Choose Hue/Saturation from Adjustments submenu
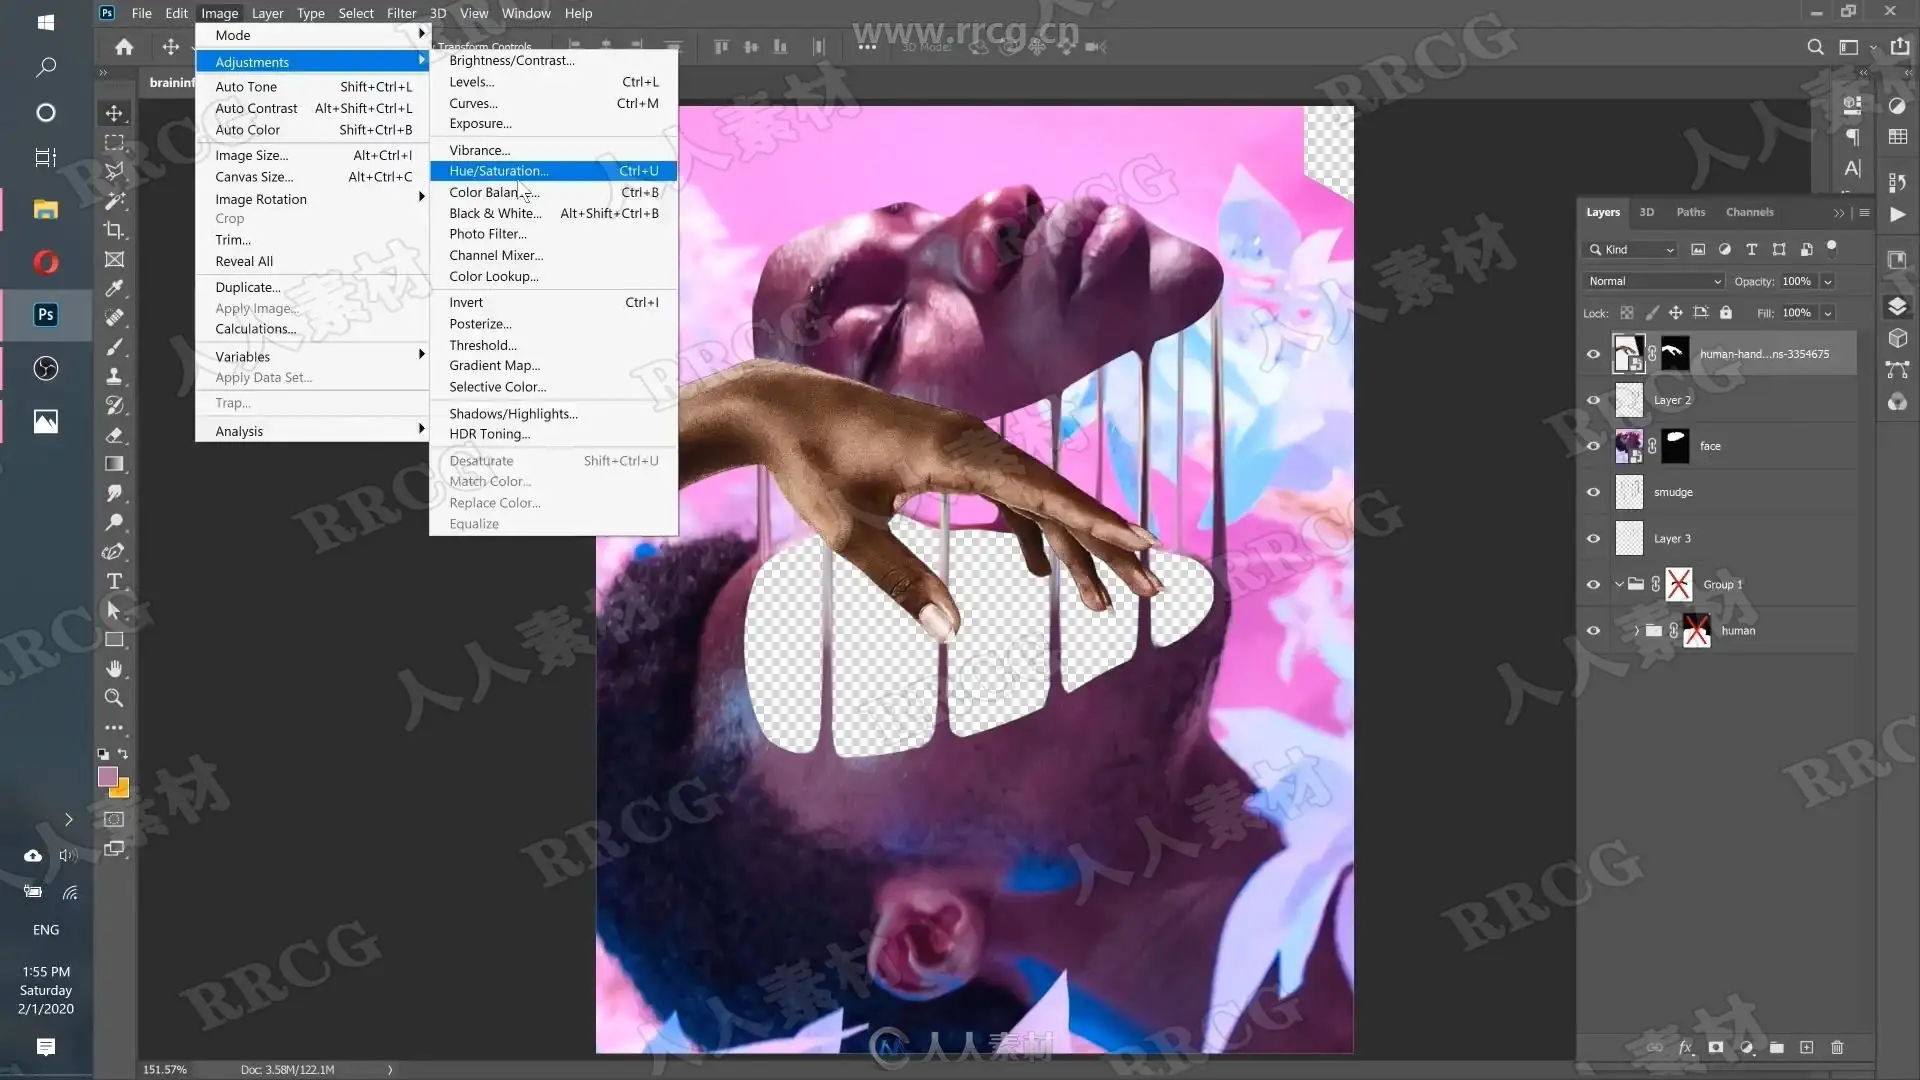1920x1080 pixels. (498, 171)
